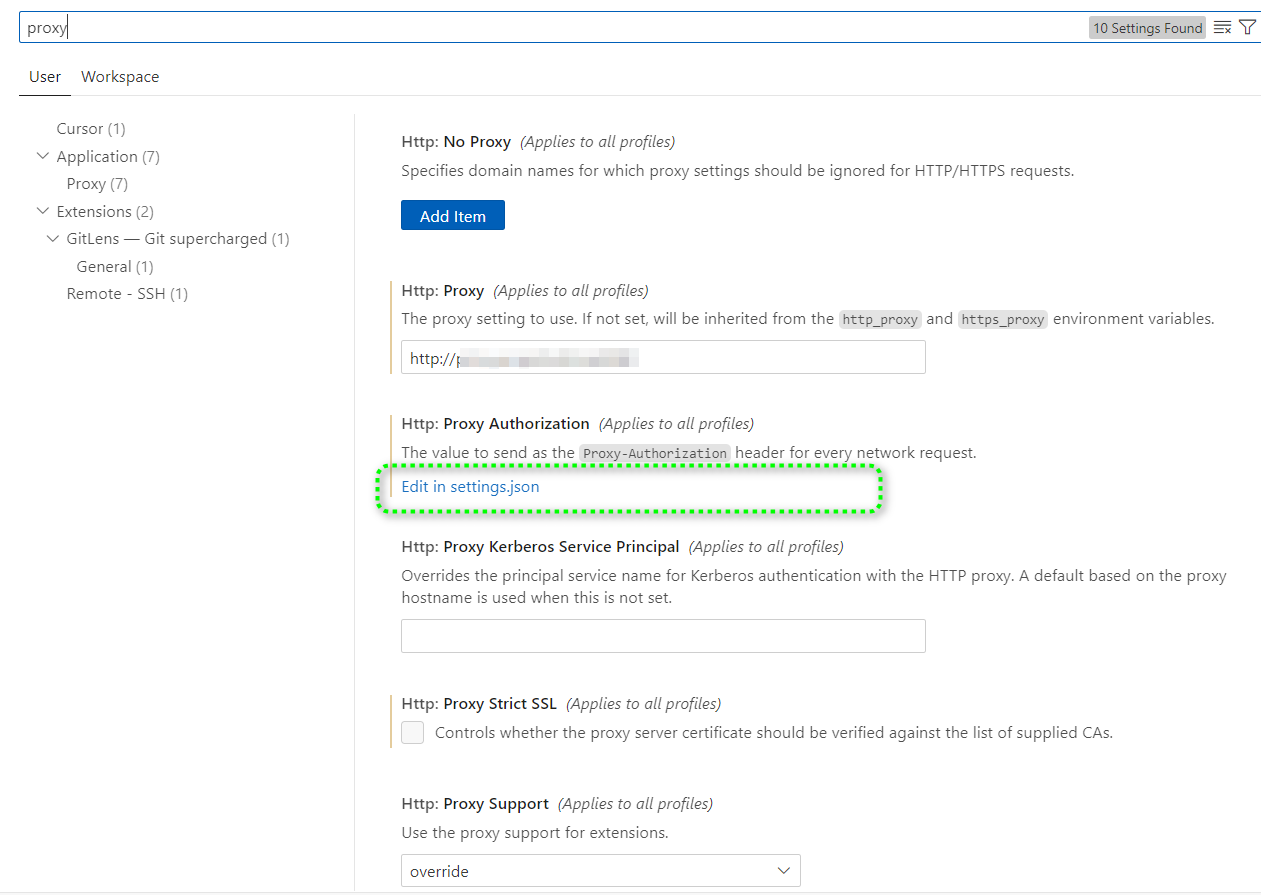This screenshot has height=895, width=1261.
Task: Click the 10 Settings Found badge
Action: [x=1147, y=28]
